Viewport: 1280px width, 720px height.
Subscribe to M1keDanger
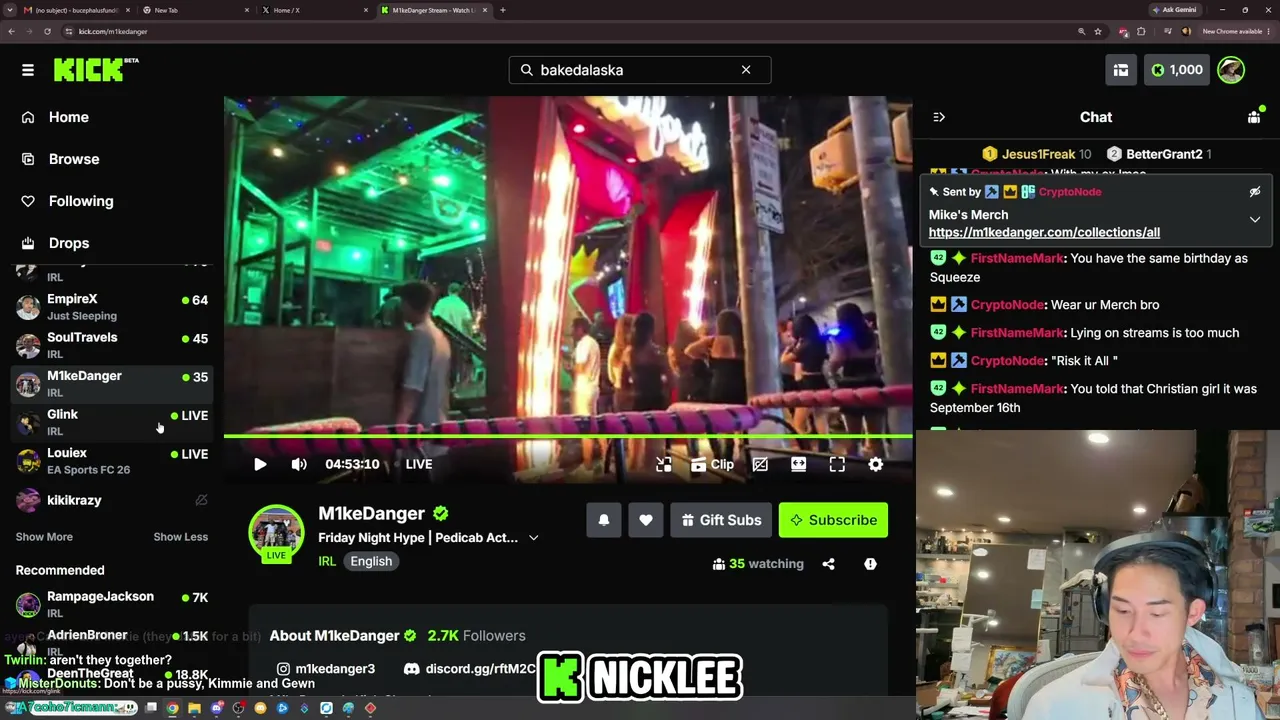pos(833,520)
